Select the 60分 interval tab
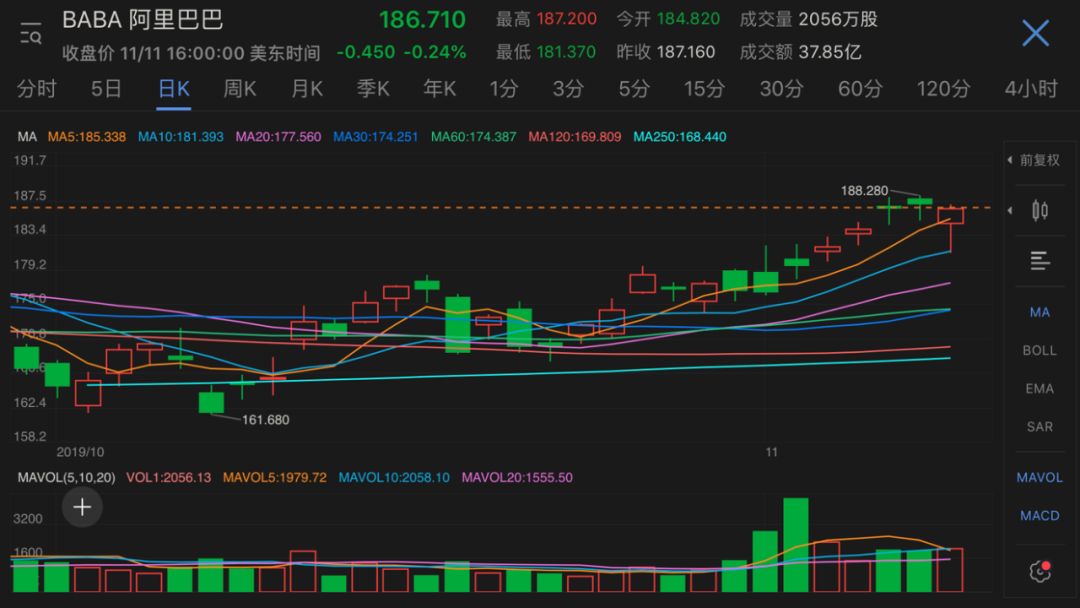This screenshot has height=608, width=1080. point(860,89)
